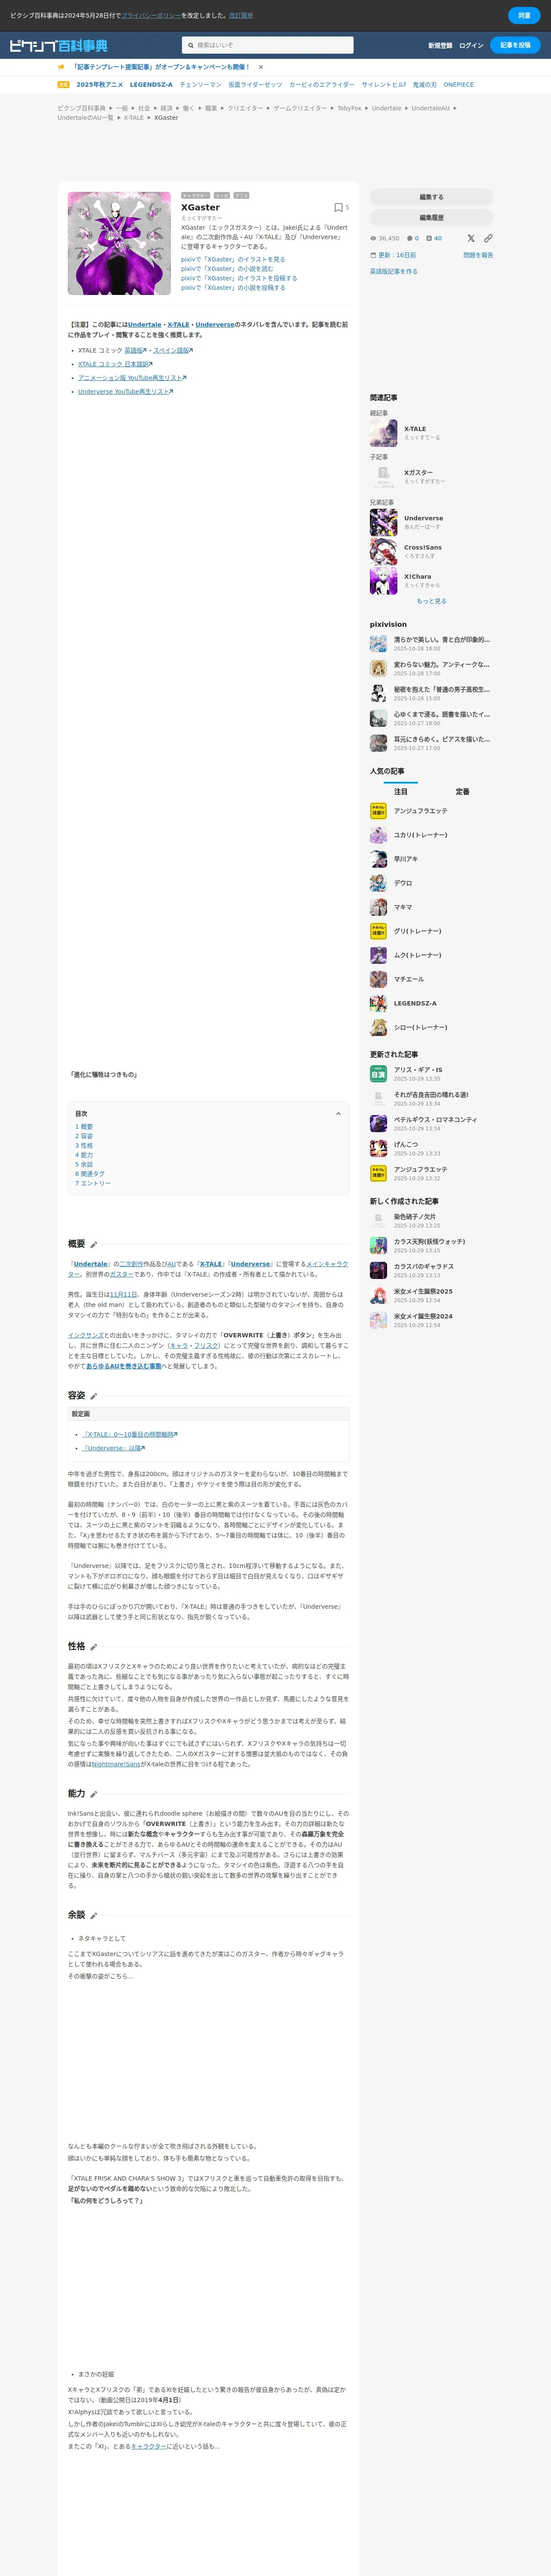Open チェンソーマン trending tag
The image size is (551, 2576).
201,85
